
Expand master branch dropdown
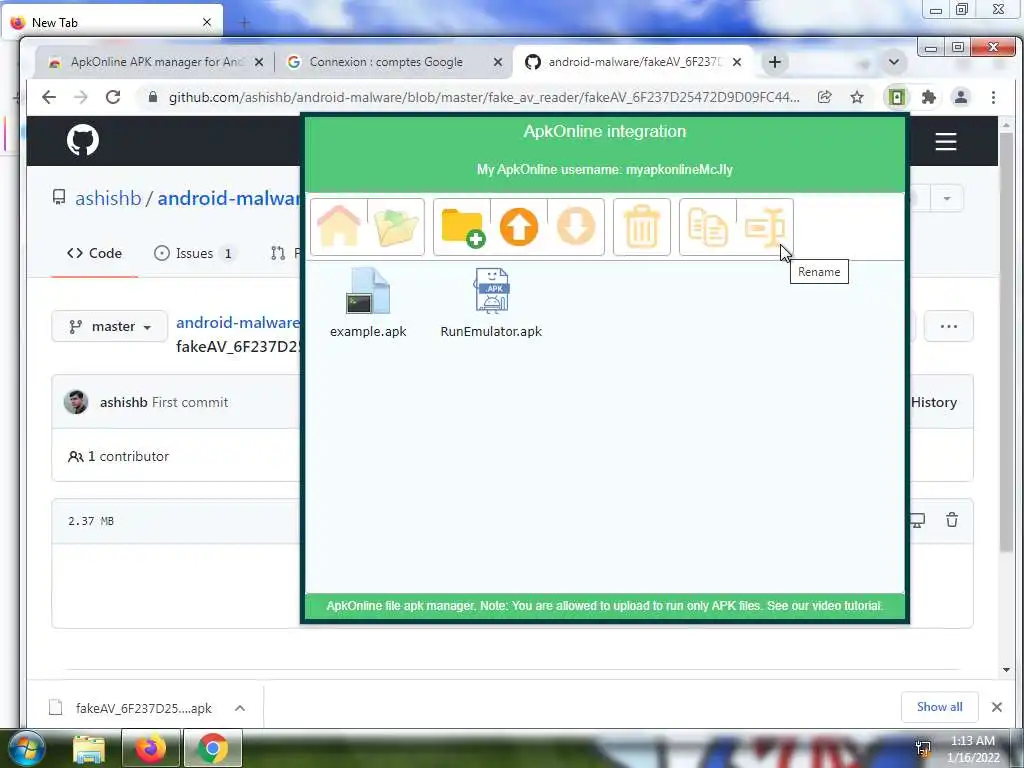[110, 326]
